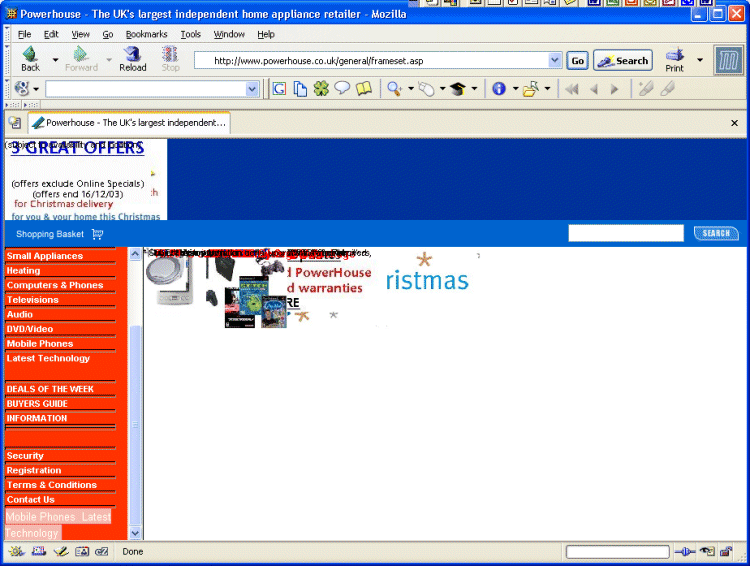Open Terms & Conditions link
Image resolution: width=750 pixels, height=566 pixels.
click(x=52, y=485)
